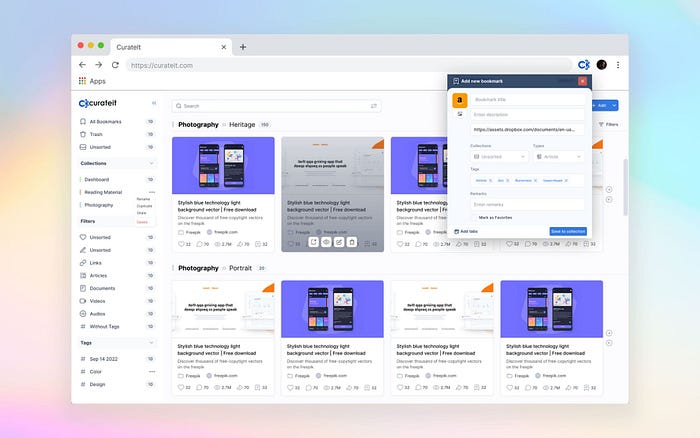Screen dimensions: 700x438
Task: Click the Enter remarks field
Action: [x=527, y=204]
